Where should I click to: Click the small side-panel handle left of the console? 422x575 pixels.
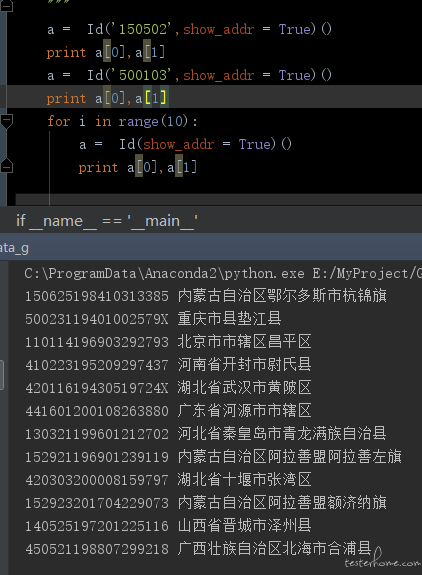(2, 374)
